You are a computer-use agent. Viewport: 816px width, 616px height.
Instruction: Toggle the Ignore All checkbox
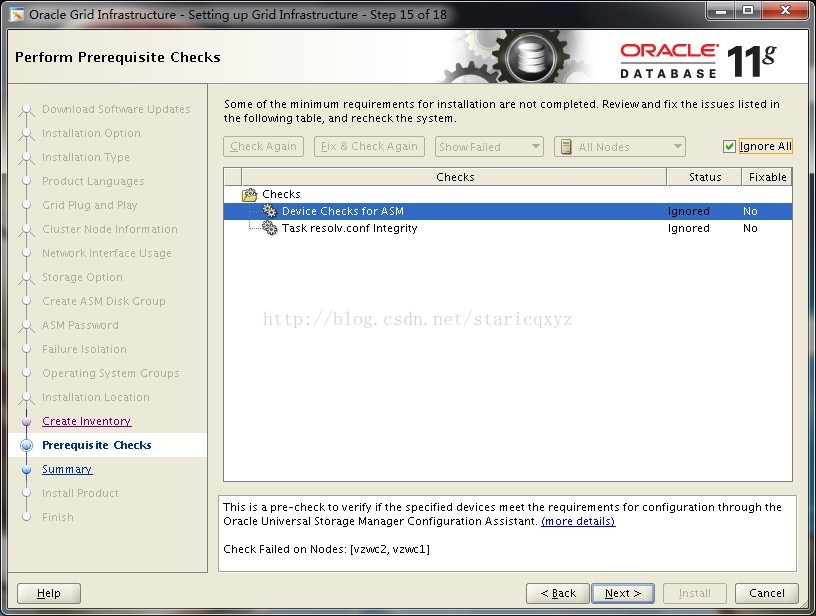click(729, 147)
